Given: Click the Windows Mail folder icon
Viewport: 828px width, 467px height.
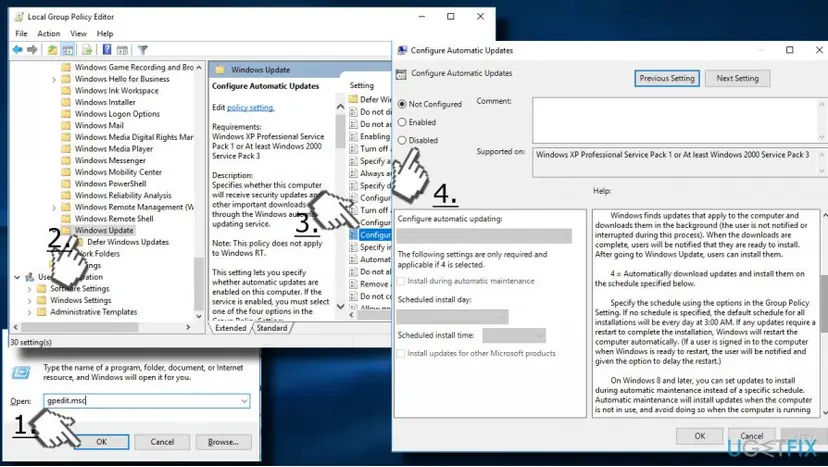Looking at the screenshot, I should pyautogui.click(x=66, y=125).
